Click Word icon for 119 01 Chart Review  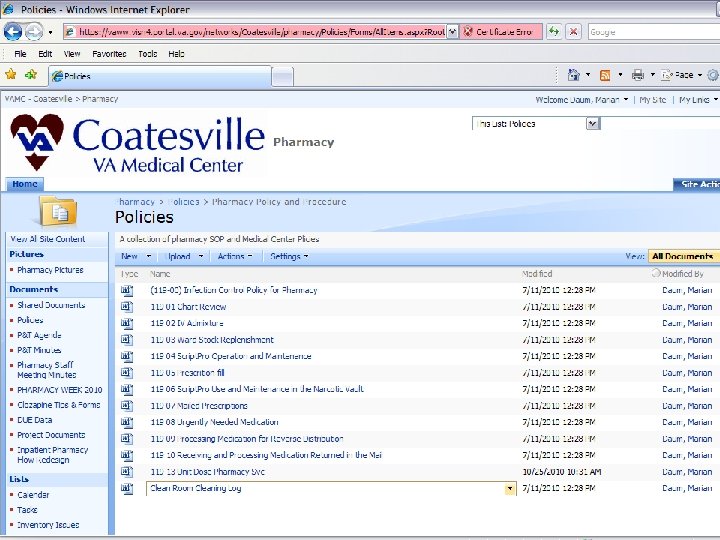[127, 307]
